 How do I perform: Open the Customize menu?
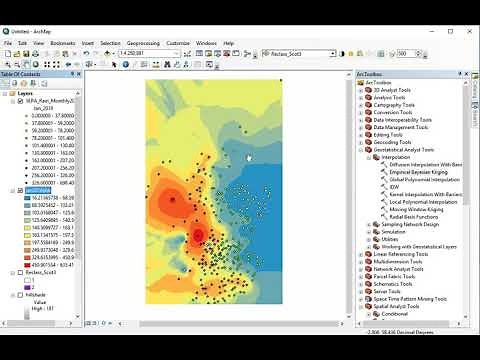tap(178, 43)
